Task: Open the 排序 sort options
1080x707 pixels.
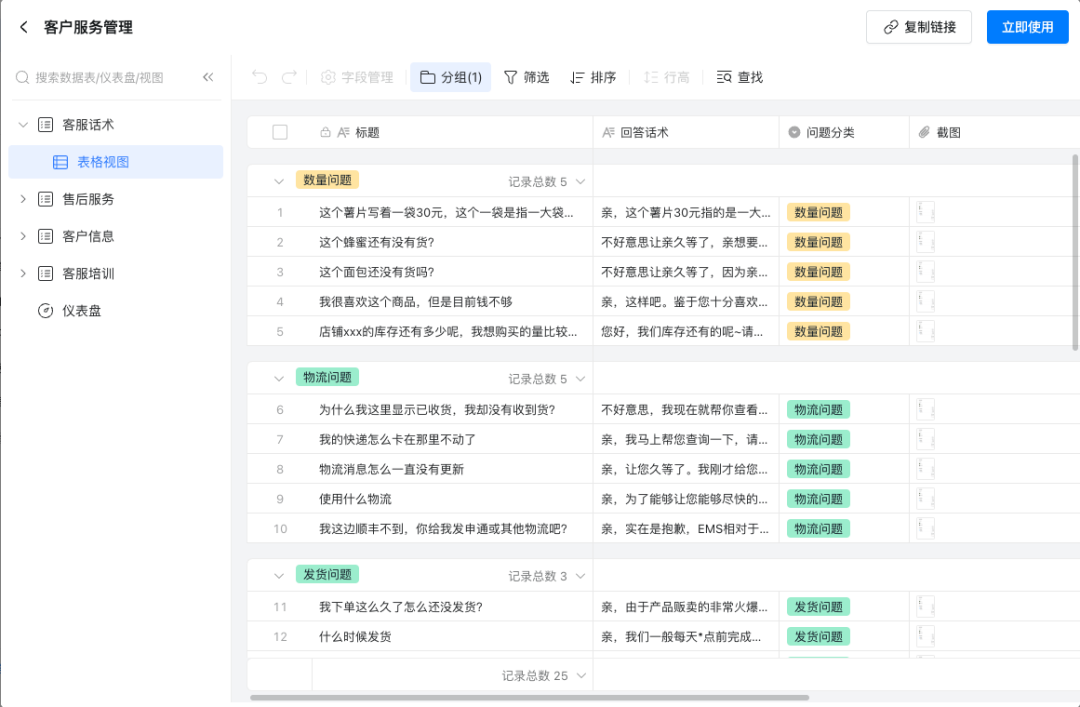Action: click(x=593, y=77)
